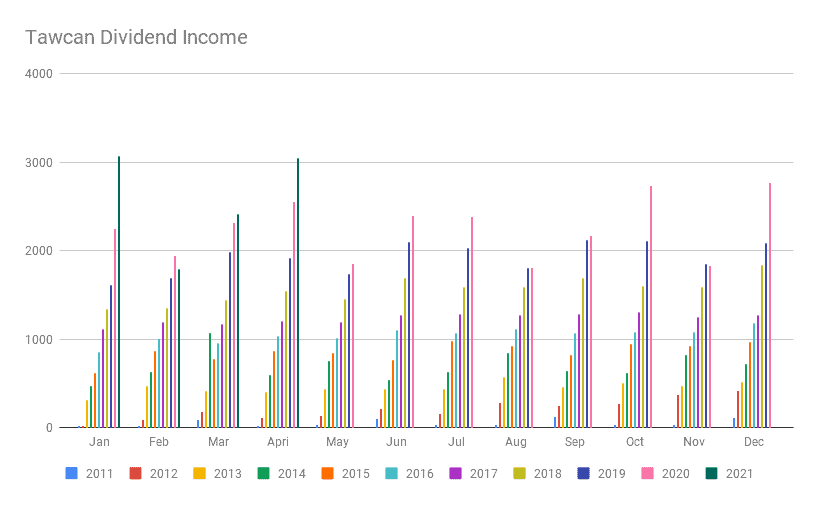This screenshot has width=819, height=506.
Task: Select the 2016 teal legend swatch
Action: (x=394, y=473)
